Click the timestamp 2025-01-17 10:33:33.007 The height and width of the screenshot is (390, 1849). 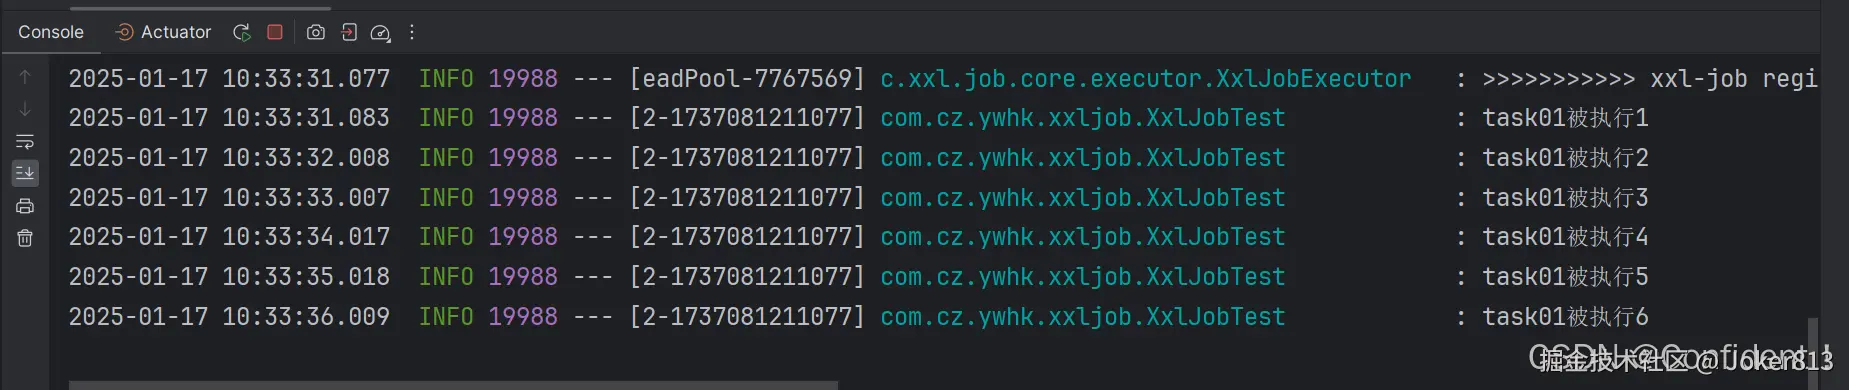[229, 198]
